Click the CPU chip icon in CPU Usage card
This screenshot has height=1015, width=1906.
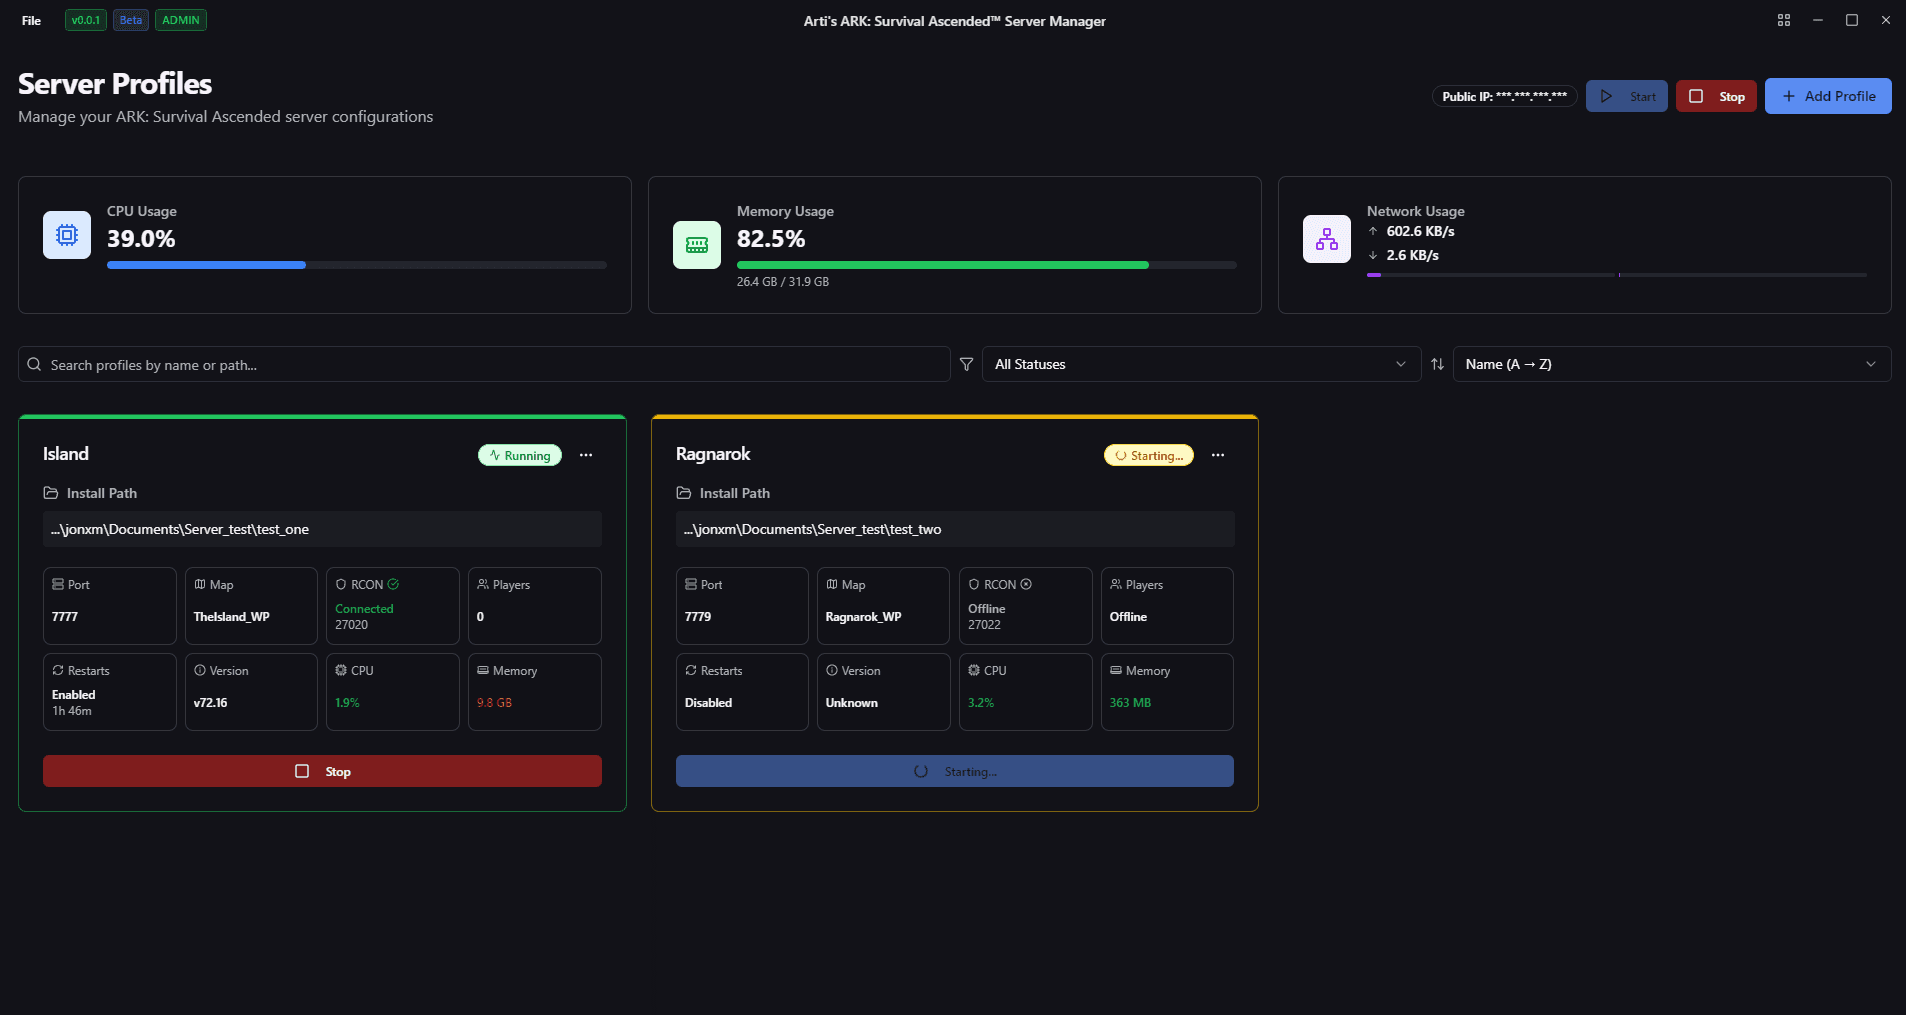click(x=66, y=234)
